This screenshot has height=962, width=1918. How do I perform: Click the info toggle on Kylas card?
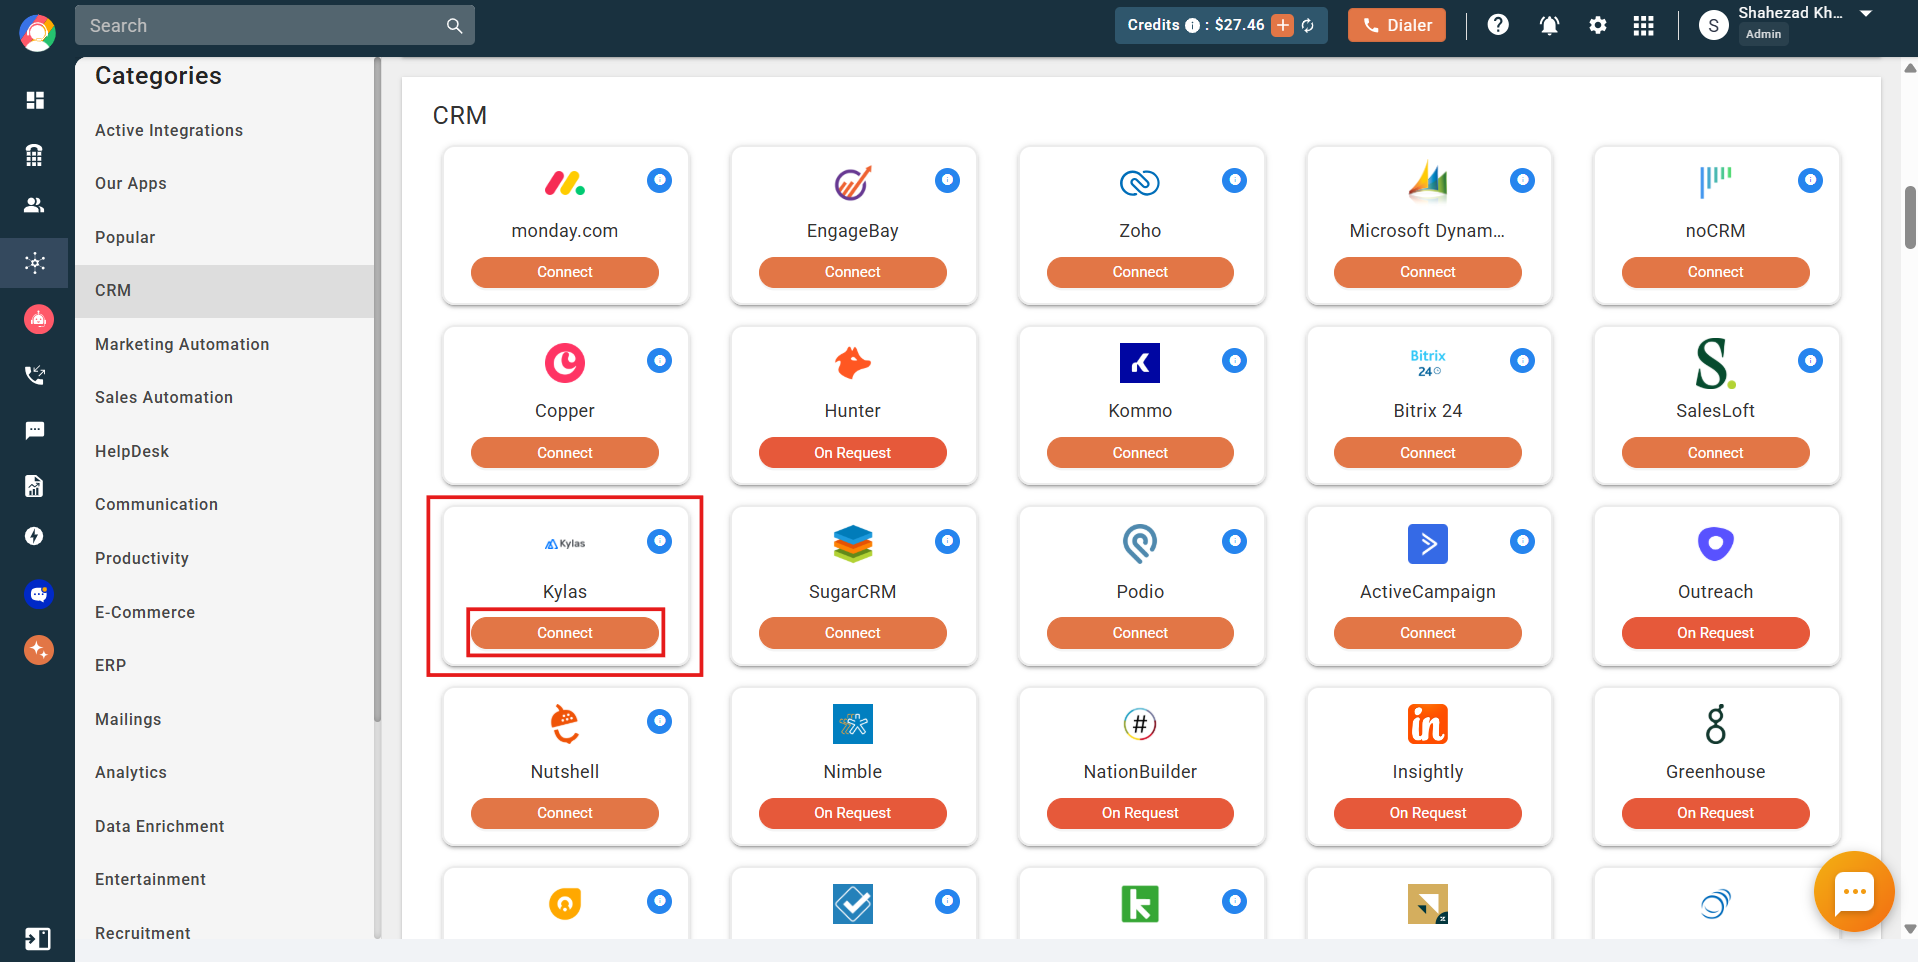tap(659, 541)
